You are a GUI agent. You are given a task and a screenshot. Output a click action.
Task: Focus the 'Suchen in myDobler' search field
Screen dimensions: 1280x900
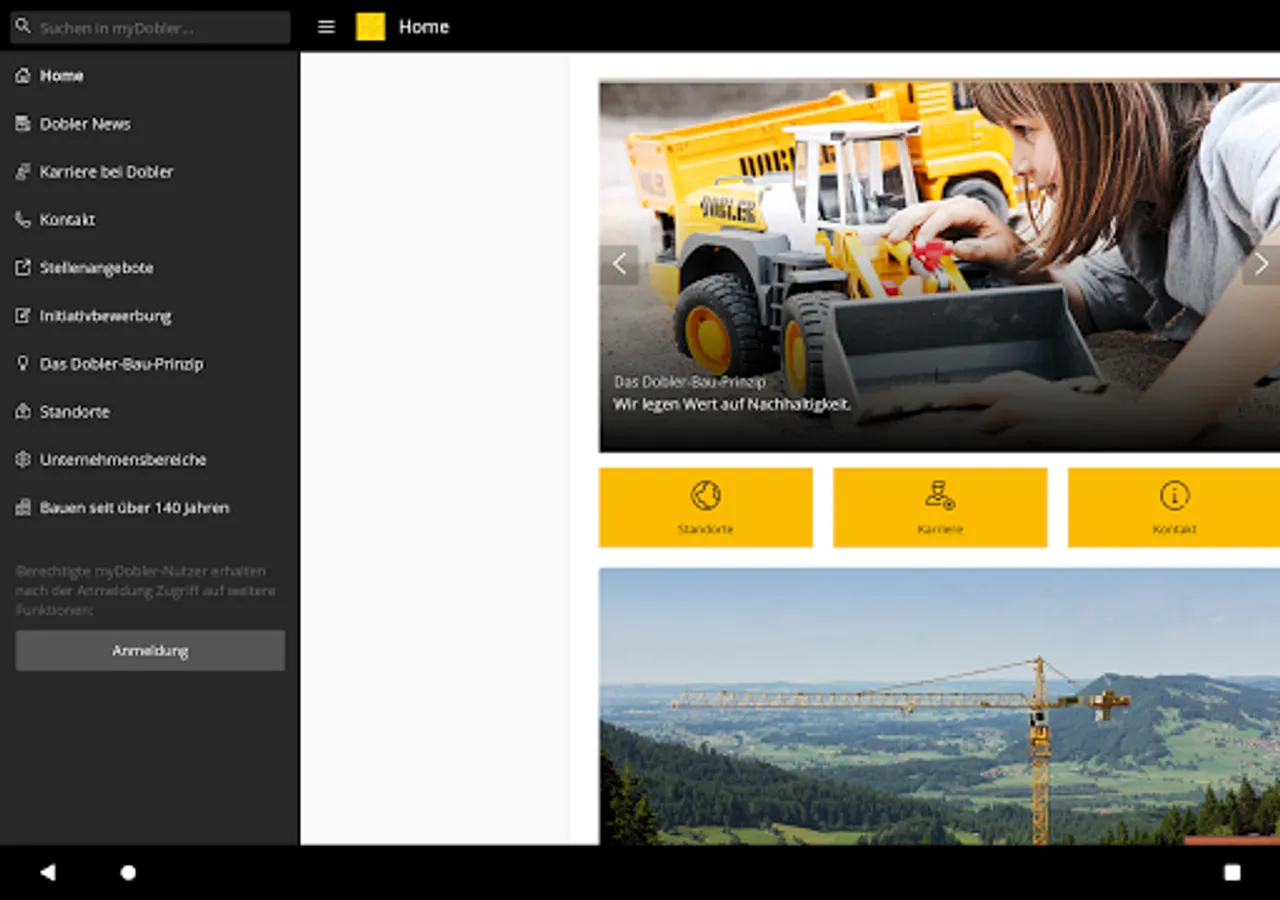click(150, 27)
